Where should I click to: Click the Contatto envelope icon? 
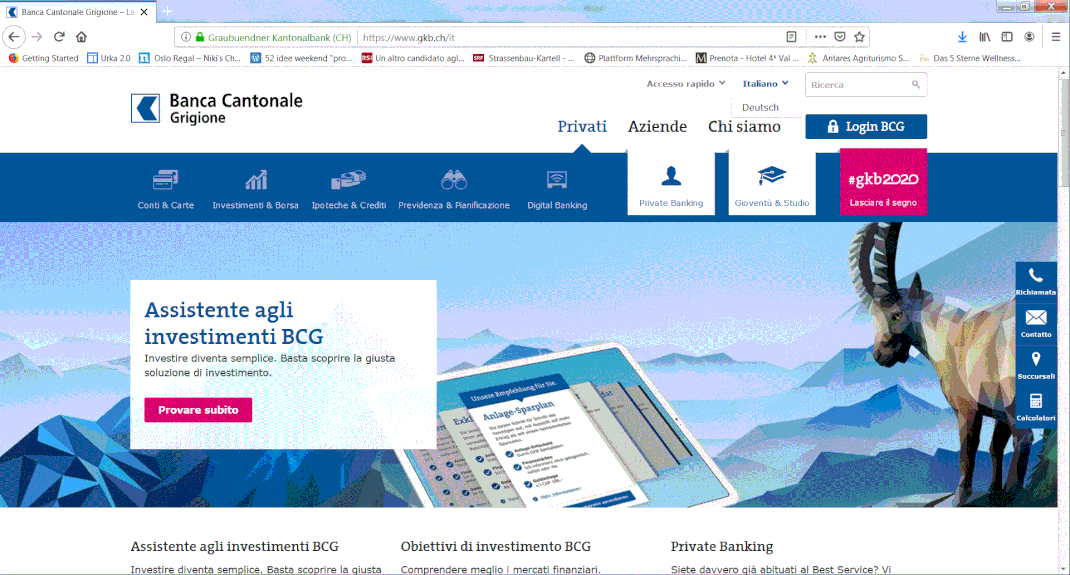point(1036,318)
